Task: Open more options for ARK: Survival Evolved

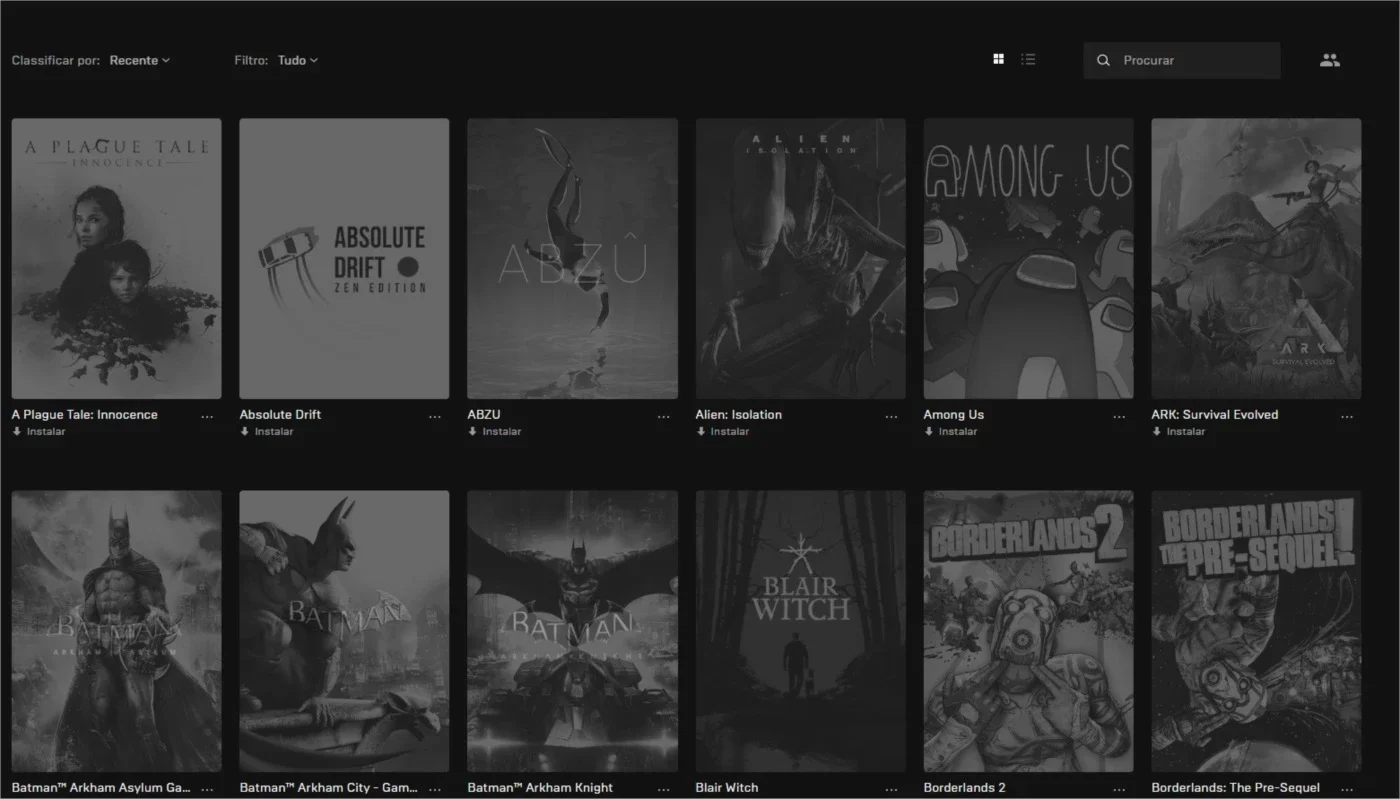Action: click(x=1347, y=417)
